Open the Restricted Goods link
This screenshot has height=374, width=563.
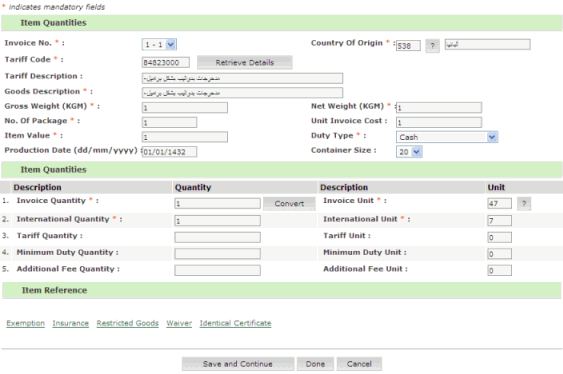[x=127, y=323]
